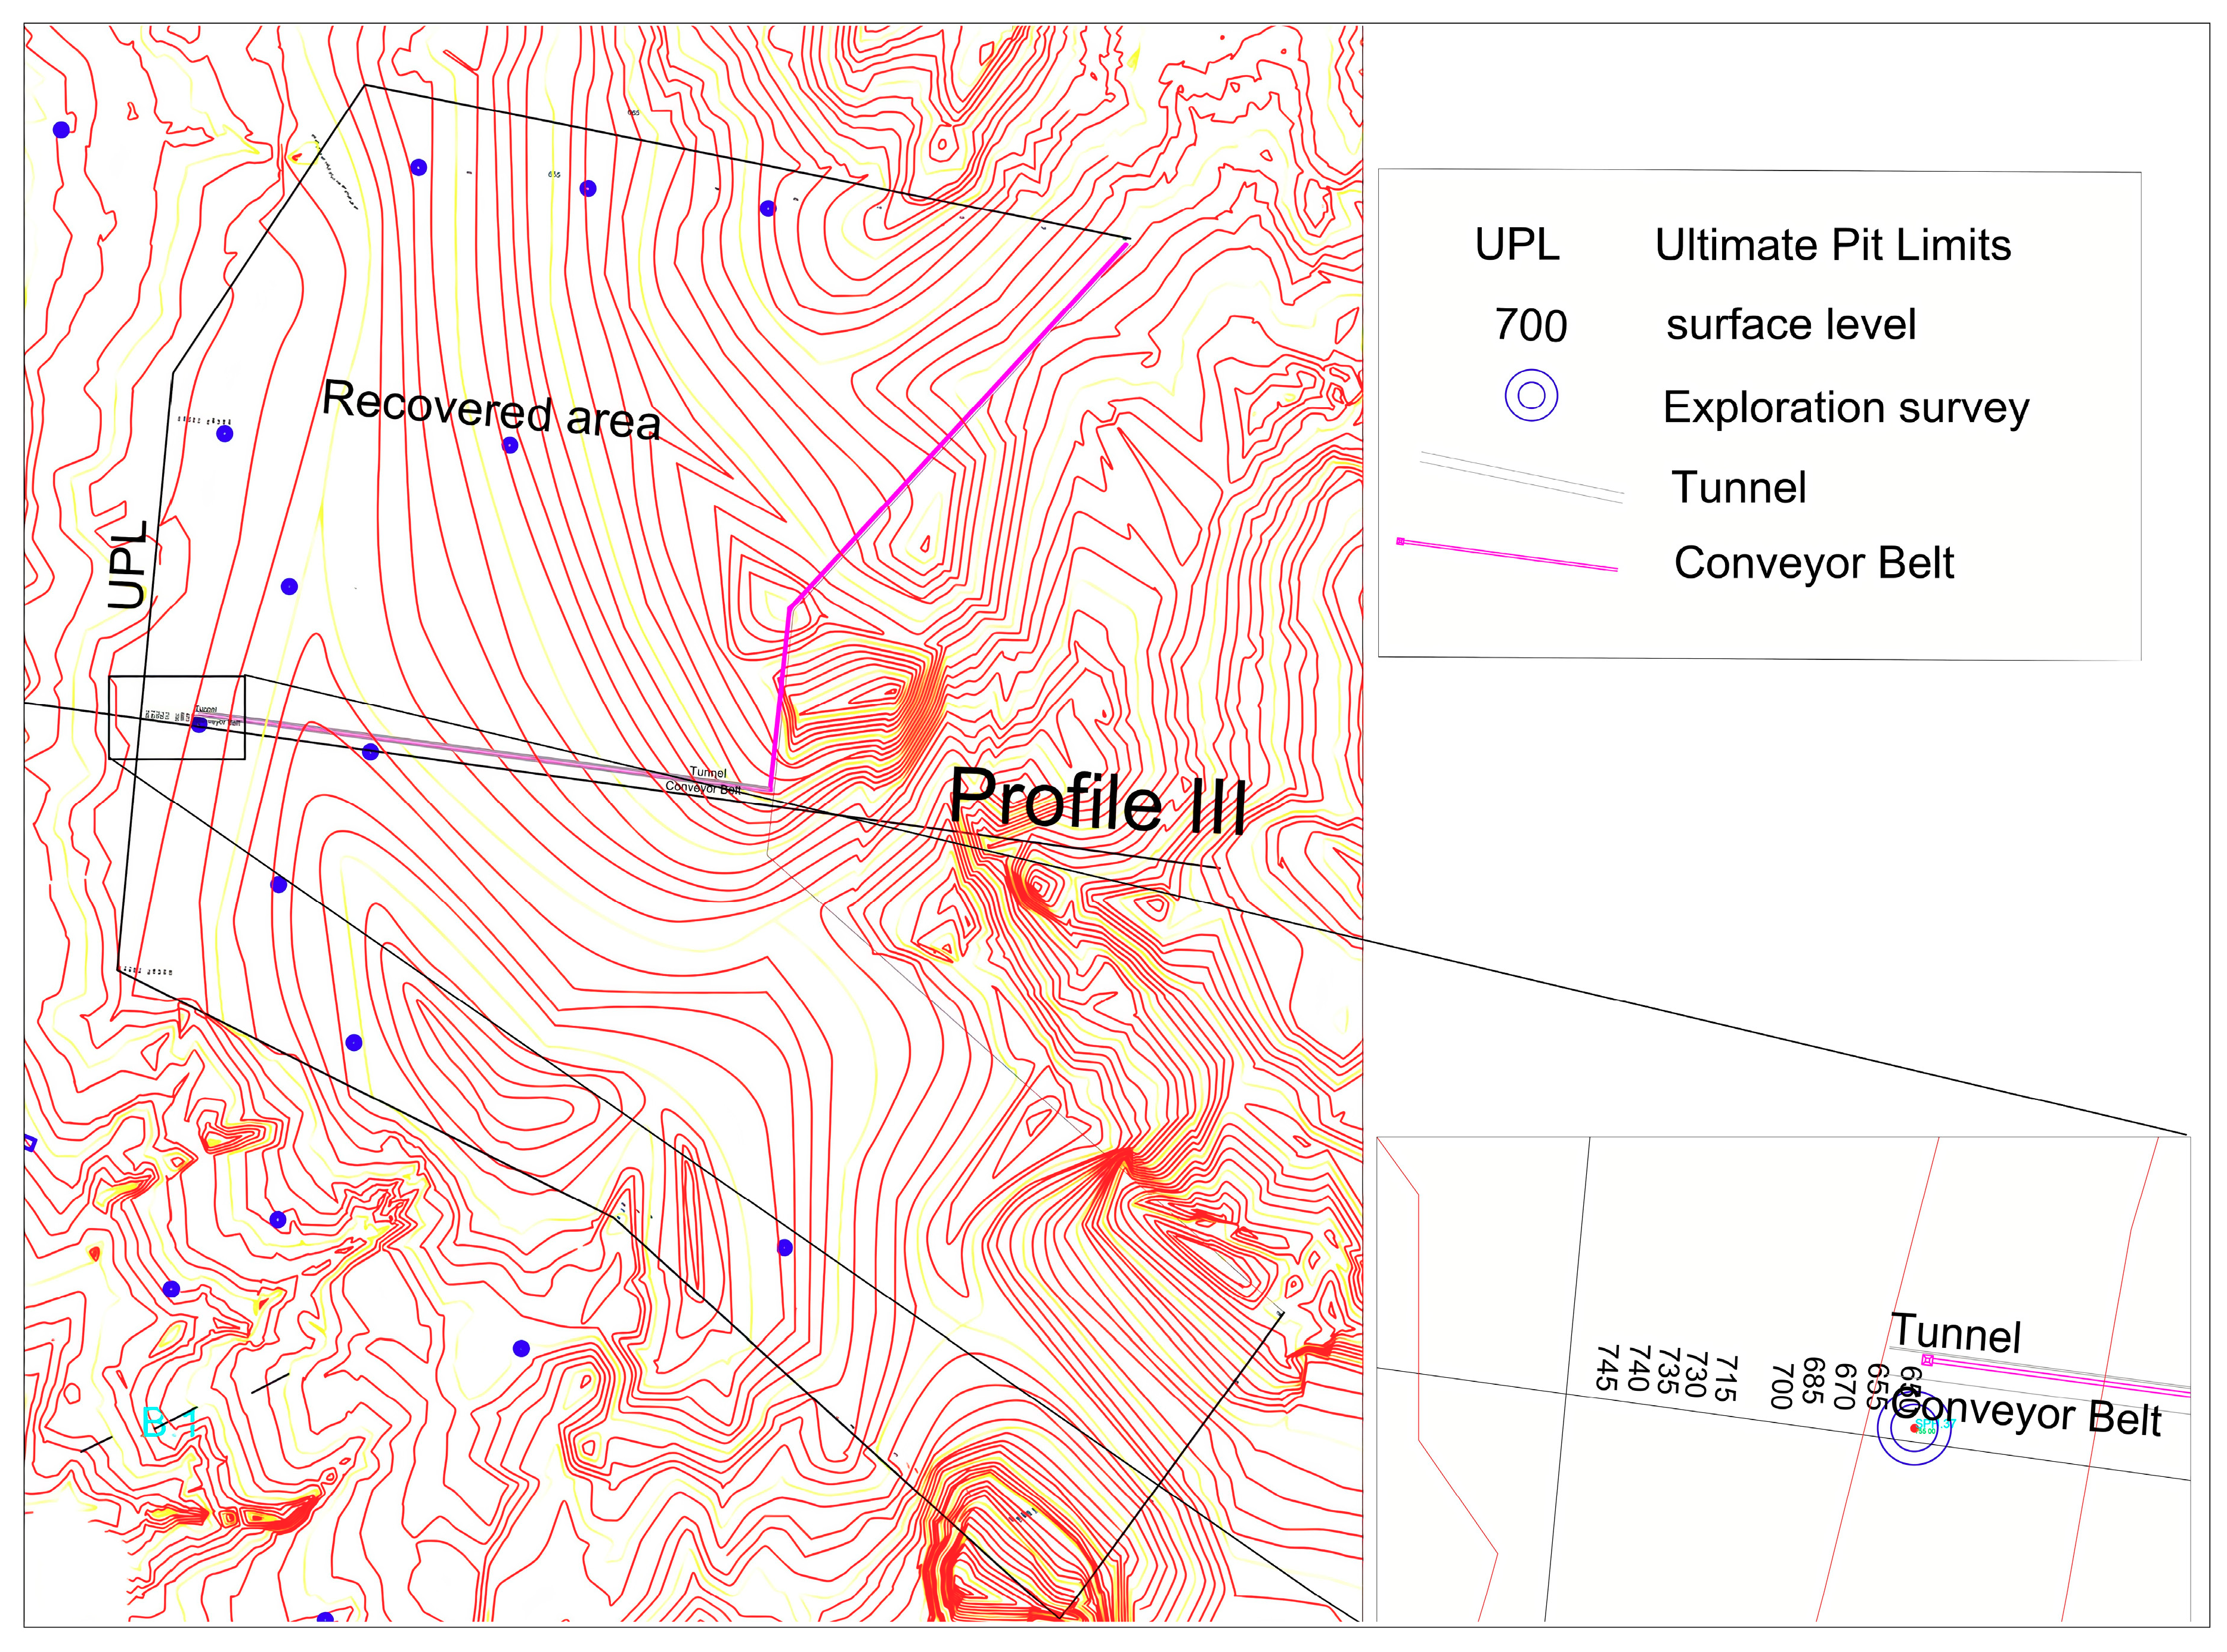This screenshot has width=2227, height=1652.
Task: Click the cyan 'B.1' label on map
Action: coord(168,1422)
